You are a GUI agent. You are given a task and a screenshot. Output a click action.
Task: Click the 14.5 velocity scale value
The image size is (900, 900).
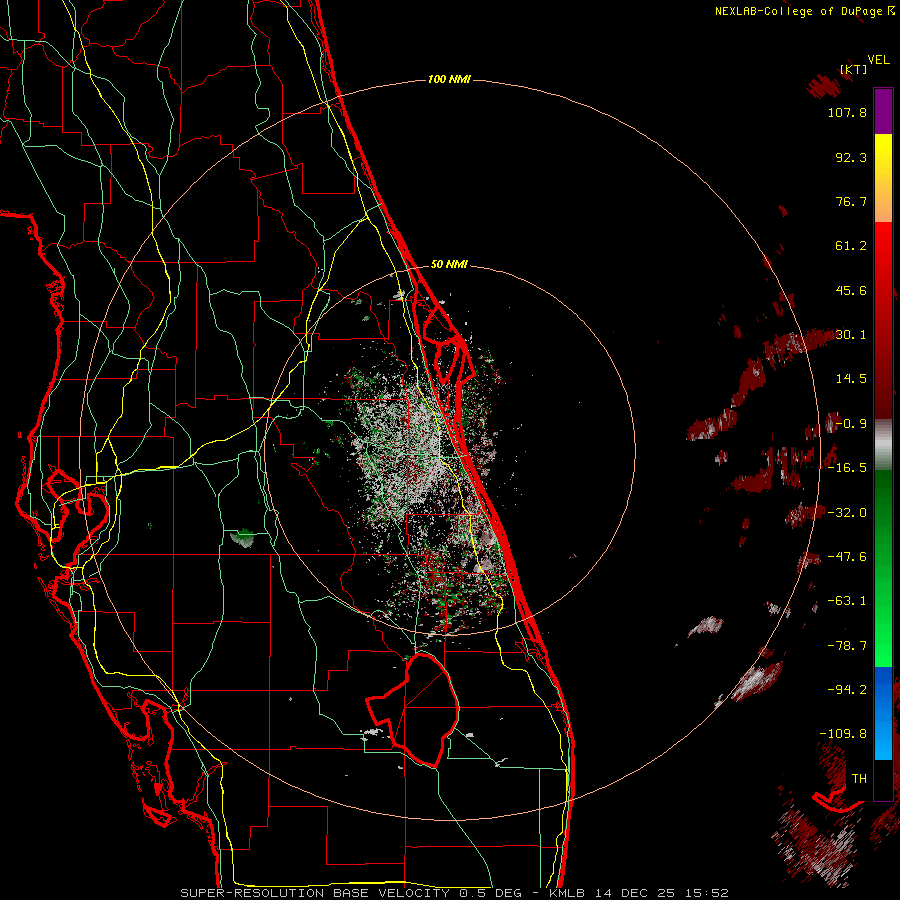(851, 378)
